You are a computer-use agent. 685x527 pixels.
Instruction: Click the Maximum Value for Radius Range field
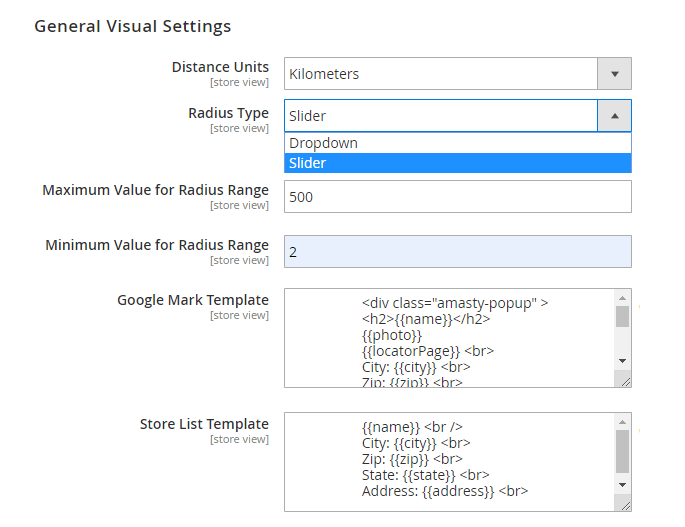(457, 197)
